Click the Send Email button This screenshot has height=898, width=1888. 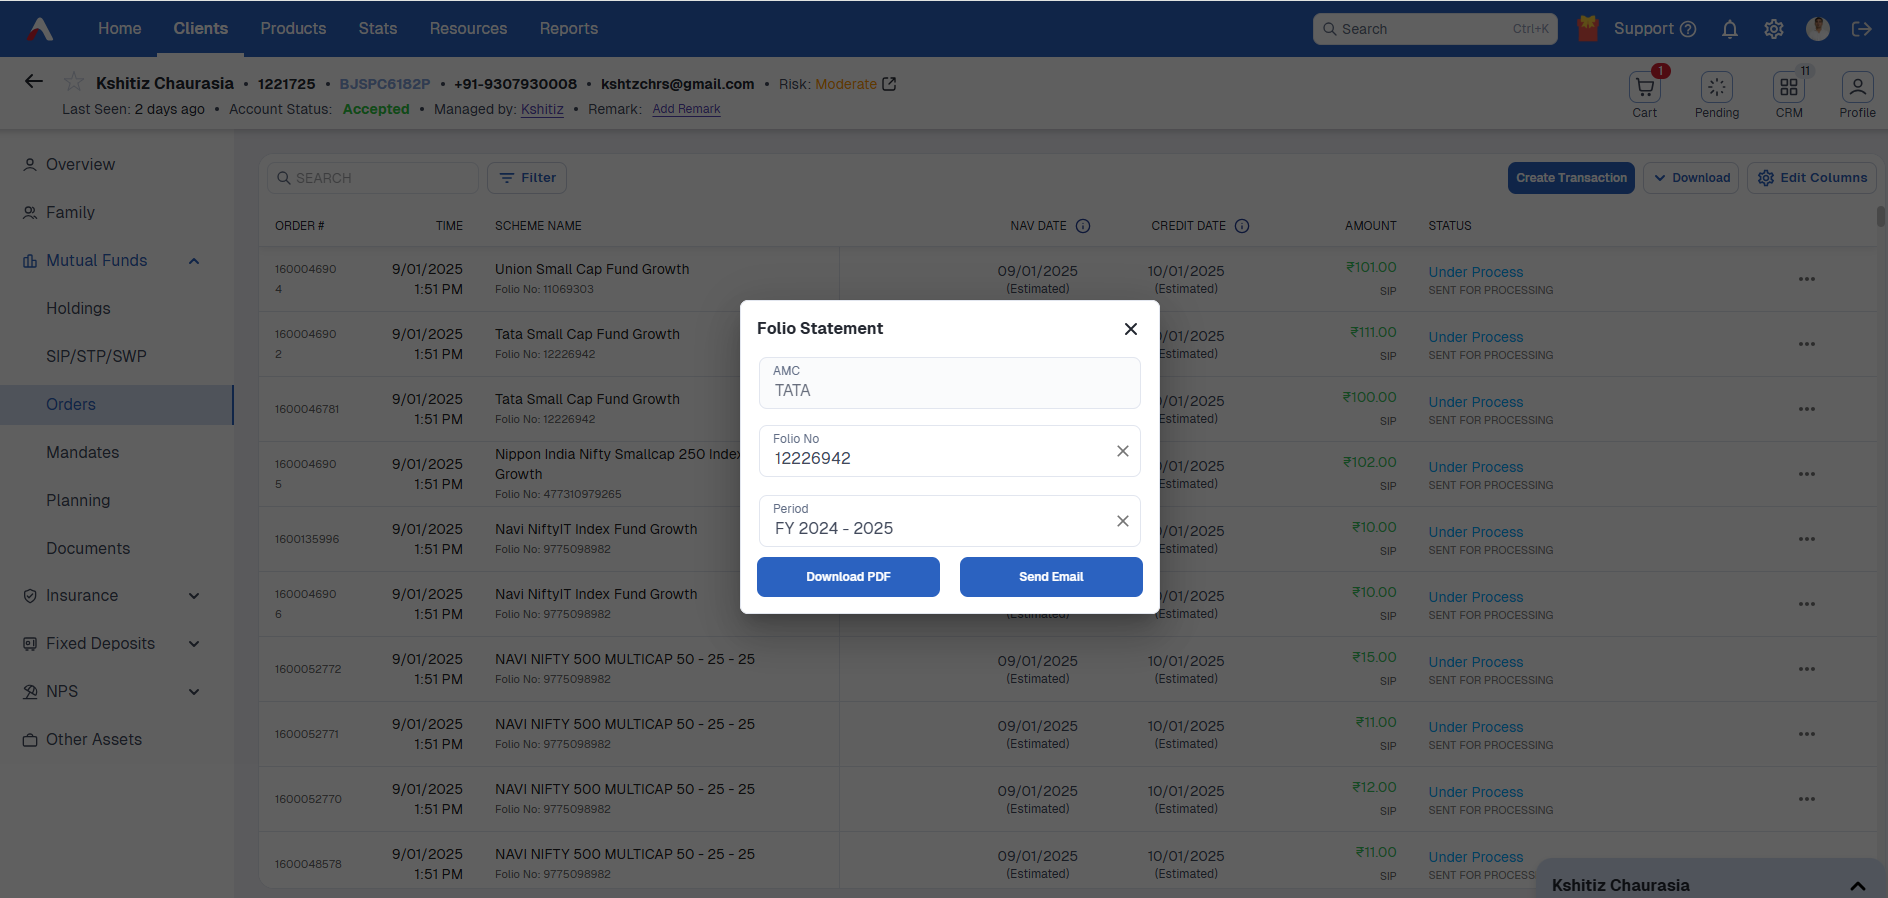pos(1051,577)
